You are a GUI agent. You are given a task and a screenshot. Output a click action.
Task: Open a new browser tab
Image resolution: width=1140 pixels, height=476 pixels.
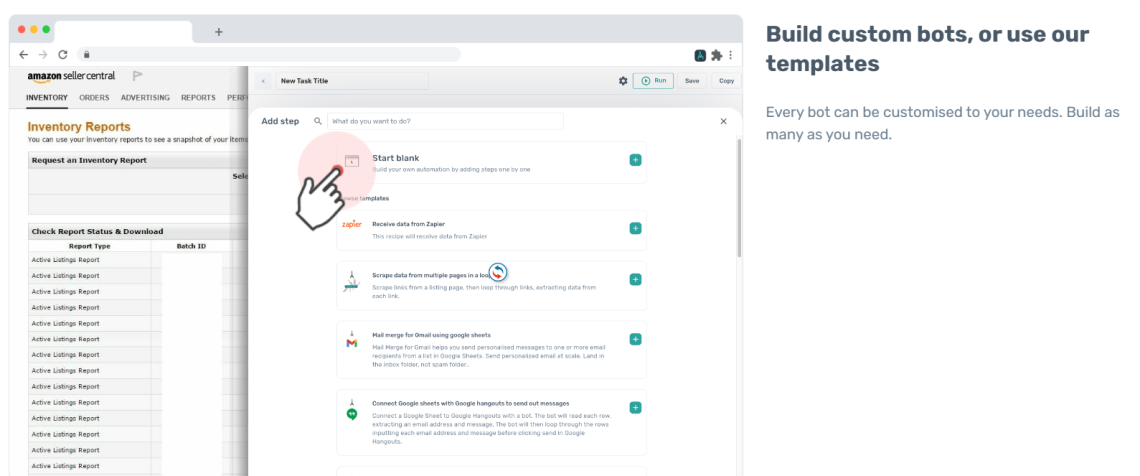point(218,32)
